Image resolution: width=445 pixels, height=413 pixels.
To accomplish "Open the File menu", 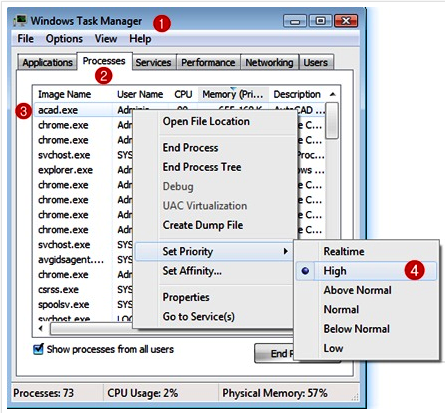I will pyautogui.click(x=25, y=39).
